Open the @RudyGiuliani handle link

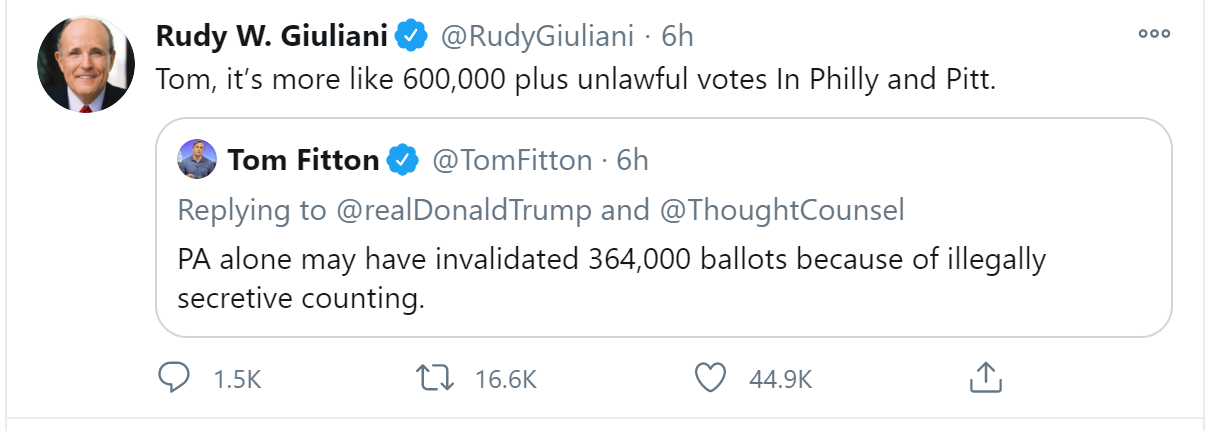click(537, 37)
